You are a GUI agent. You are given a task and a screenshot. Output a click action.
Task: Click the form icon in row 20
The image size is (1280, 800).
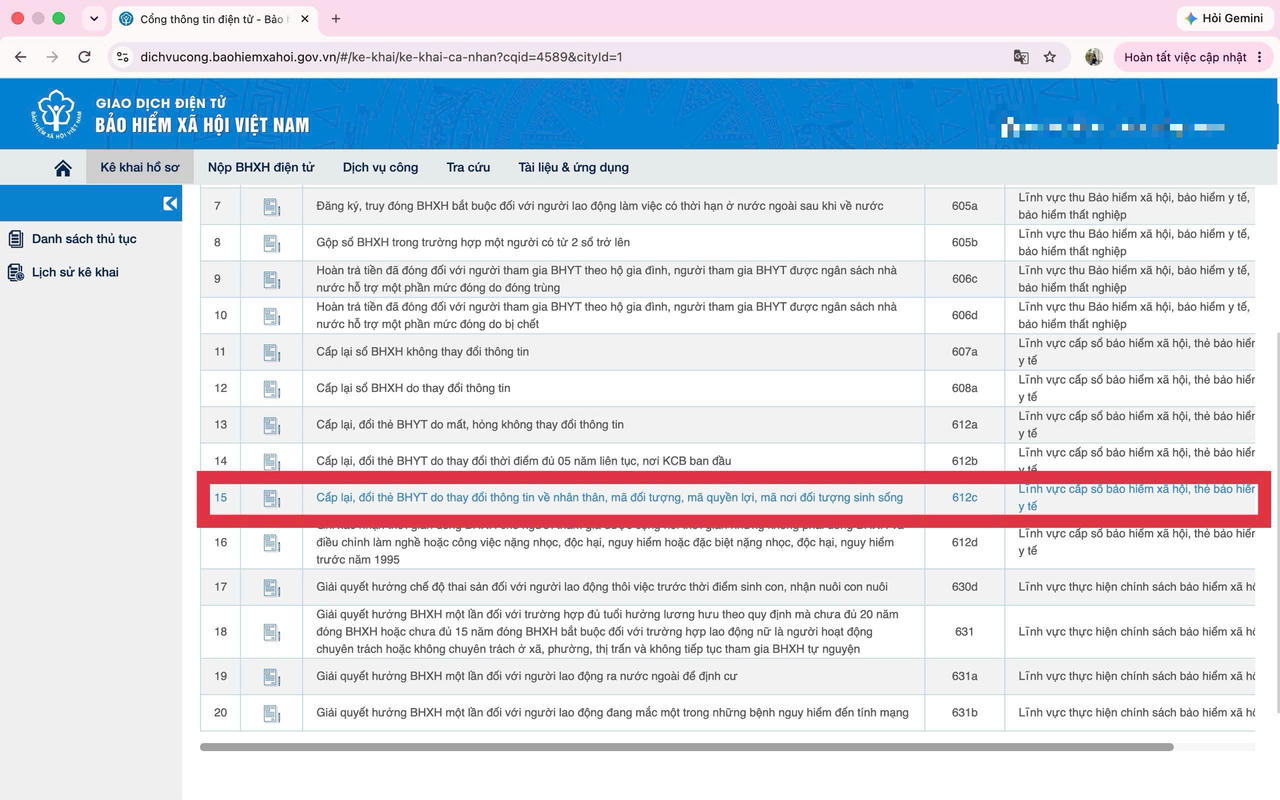pos(272,713)
